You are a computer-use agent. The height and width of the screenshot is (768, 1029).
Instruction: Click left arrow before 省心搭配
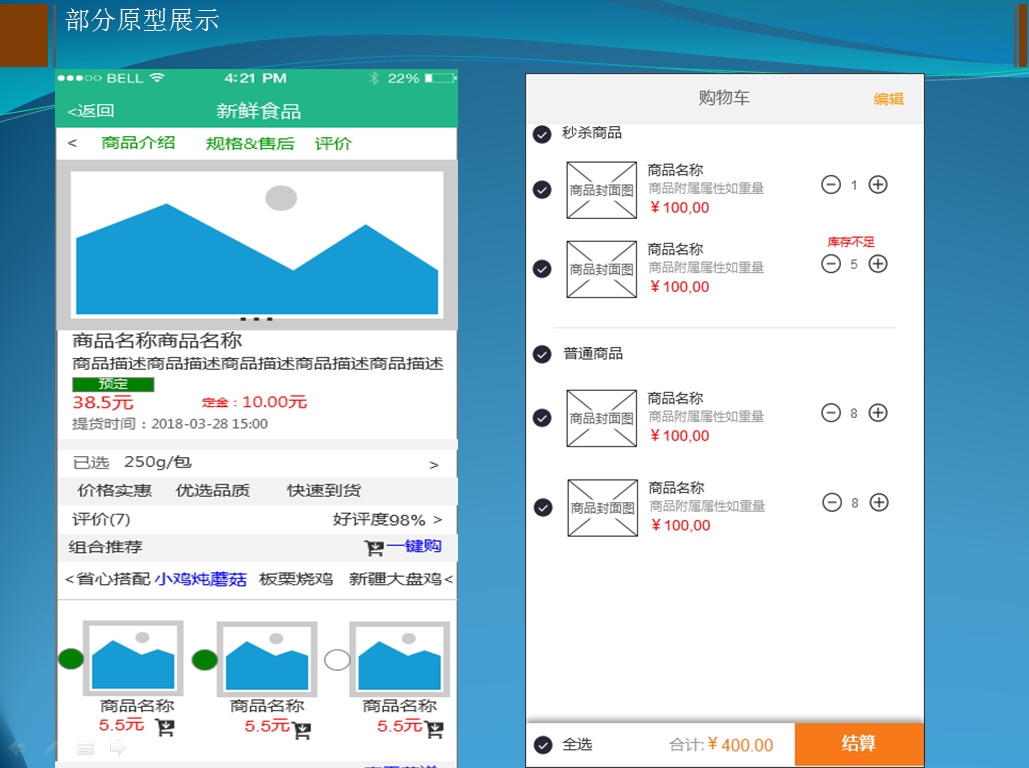(69, 579)
